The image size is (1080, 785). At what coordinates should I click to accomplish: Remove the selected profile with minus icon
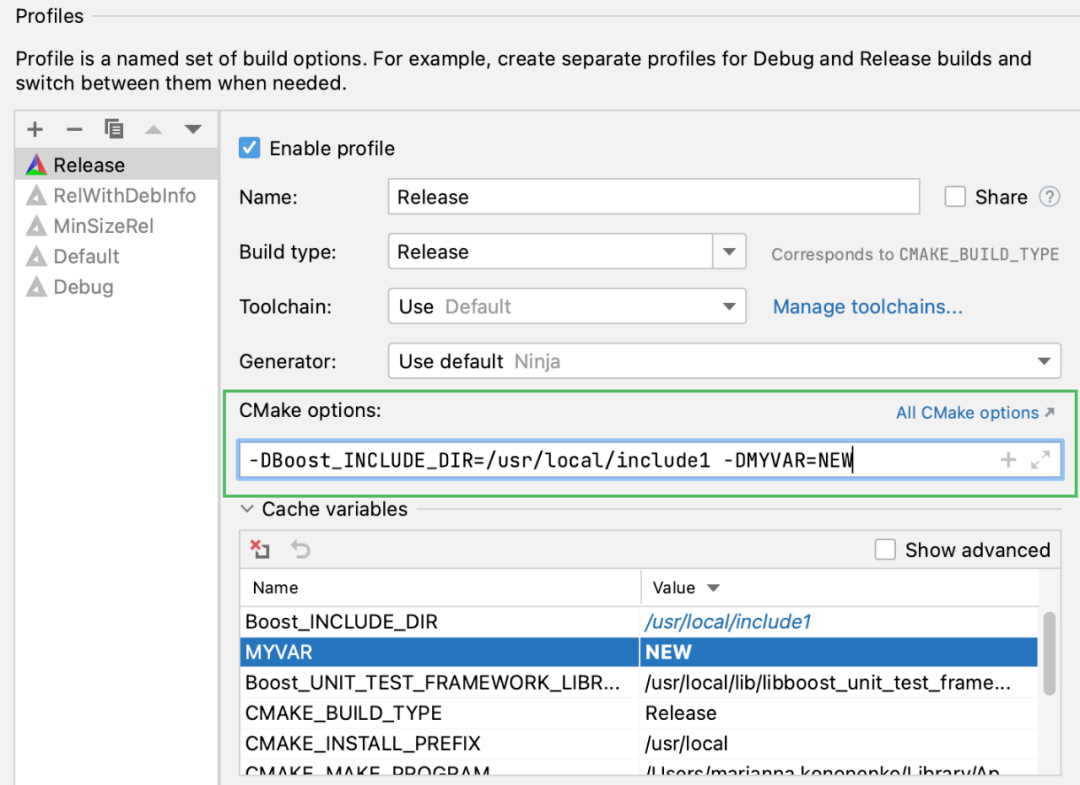pyautogui.click(x=74, y=129)
